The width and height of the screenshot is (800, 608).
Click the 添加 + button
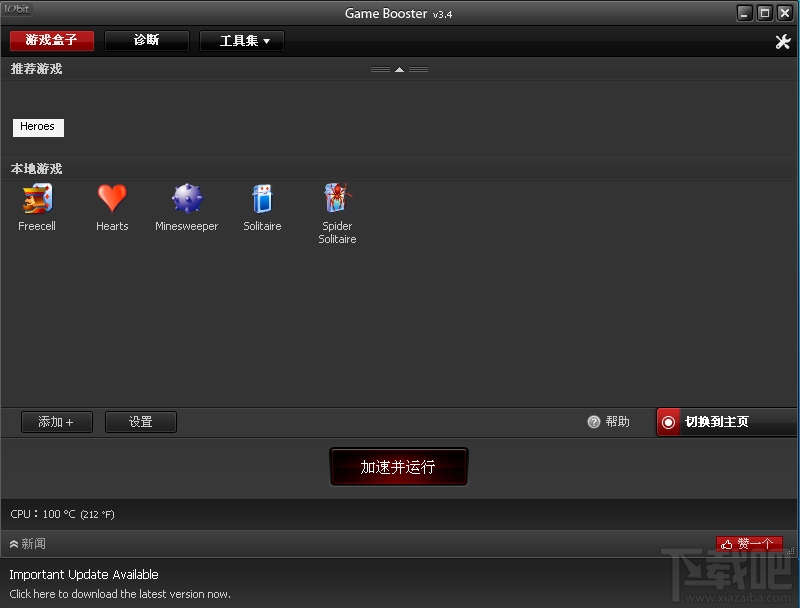click(x=57, y=422)
